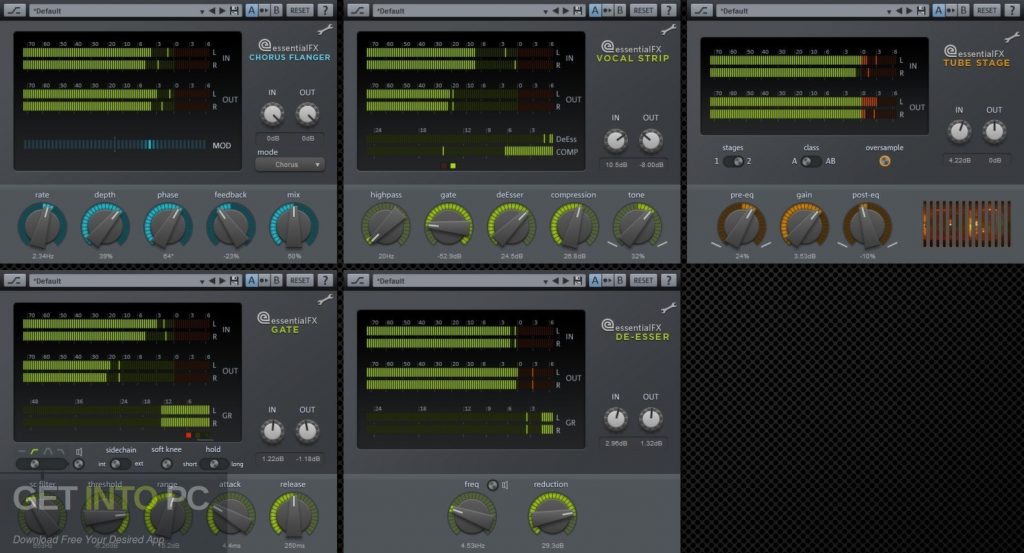The width and height of the screenshot is (1024, 553).
Task: Copy A to B in Chorus Flanger
Action: pos(264,10)
